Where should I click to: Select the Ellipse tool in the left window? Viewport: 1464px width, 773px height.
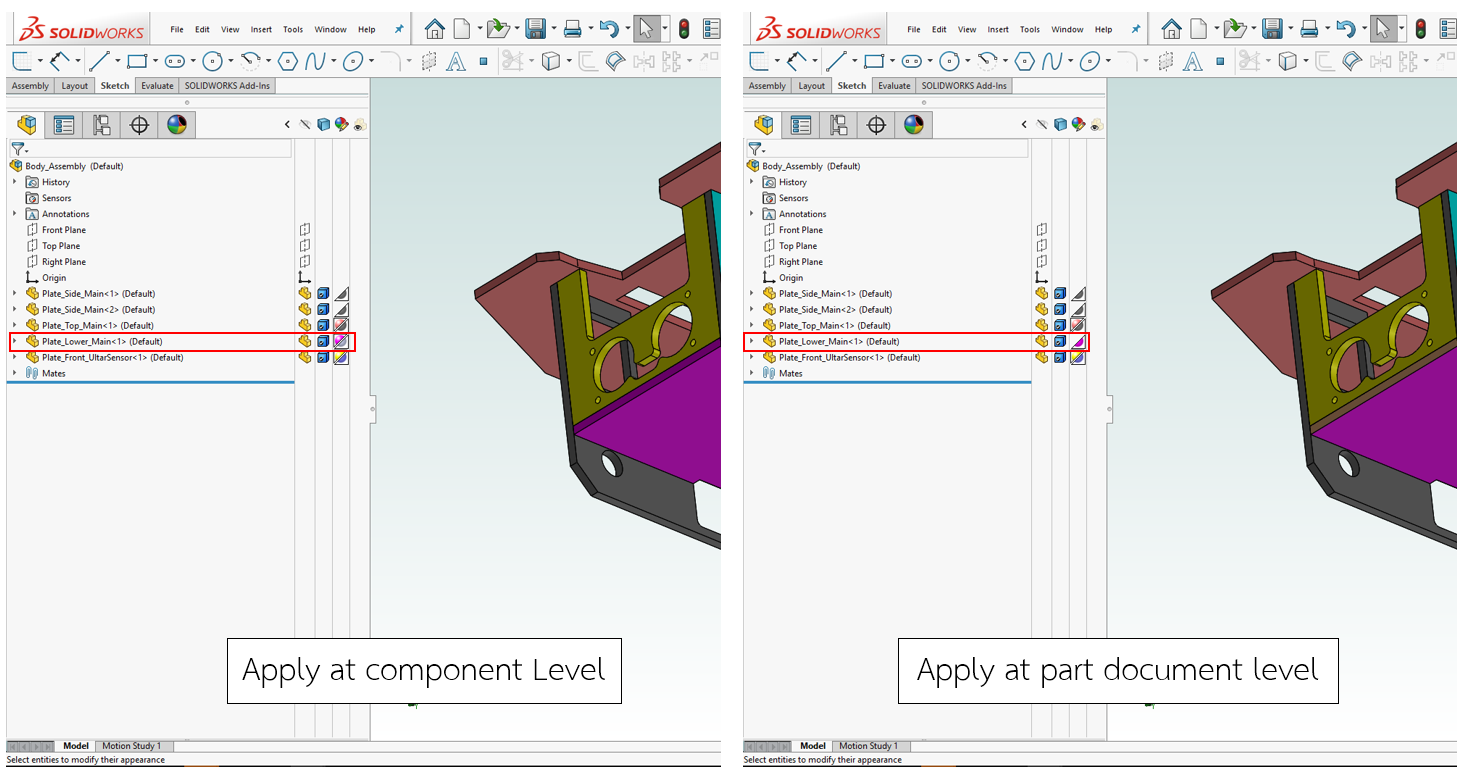pyautogui.click(x=352, y=62)
